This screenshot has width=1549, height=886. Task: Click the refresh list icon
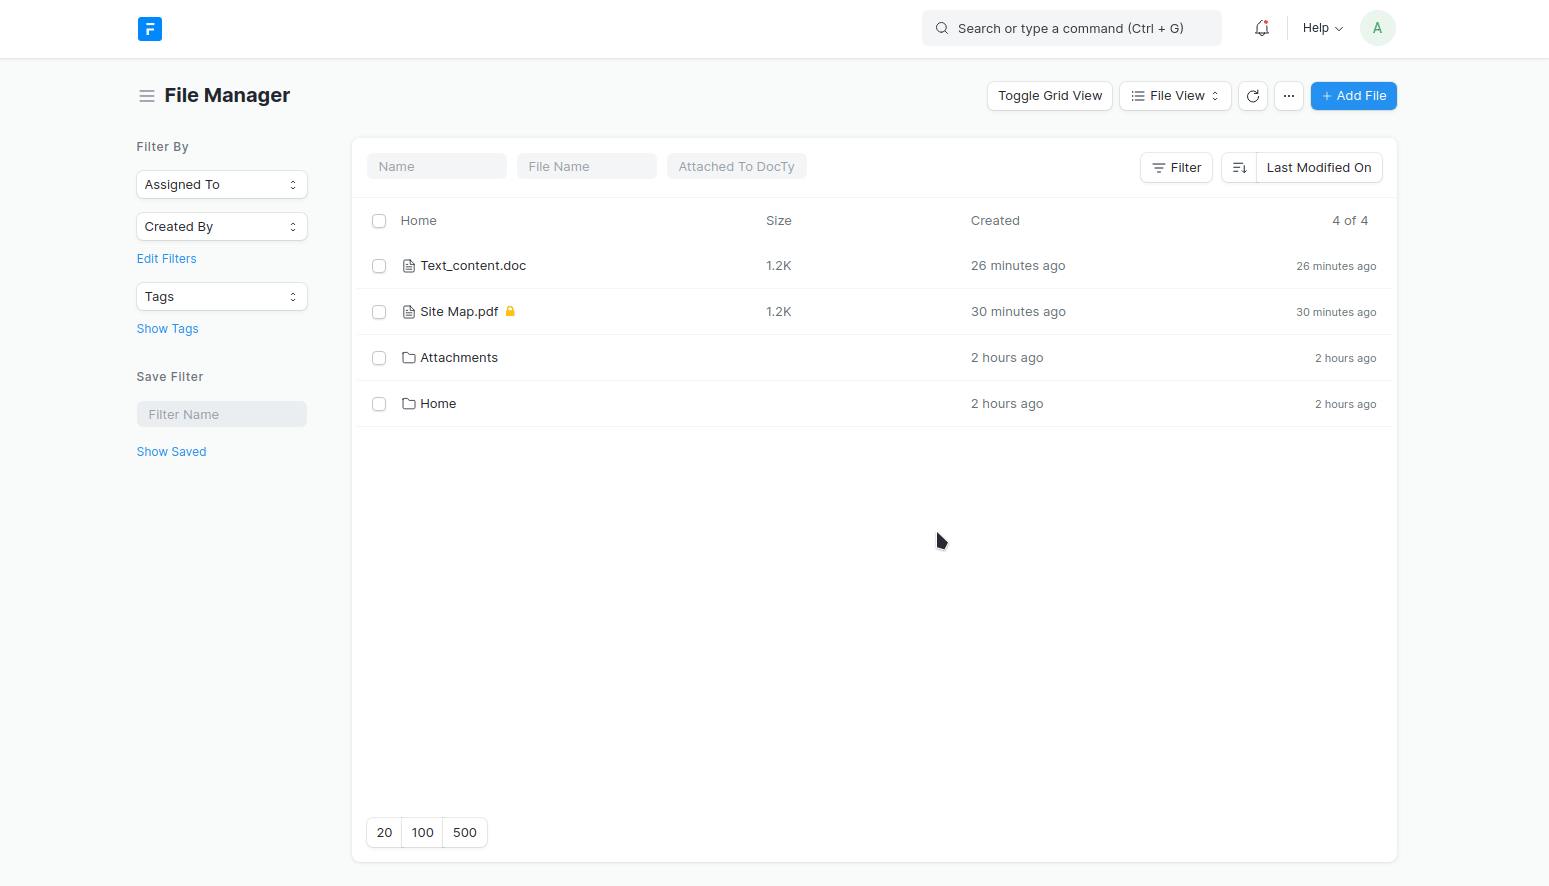[x=1252, y=95]
